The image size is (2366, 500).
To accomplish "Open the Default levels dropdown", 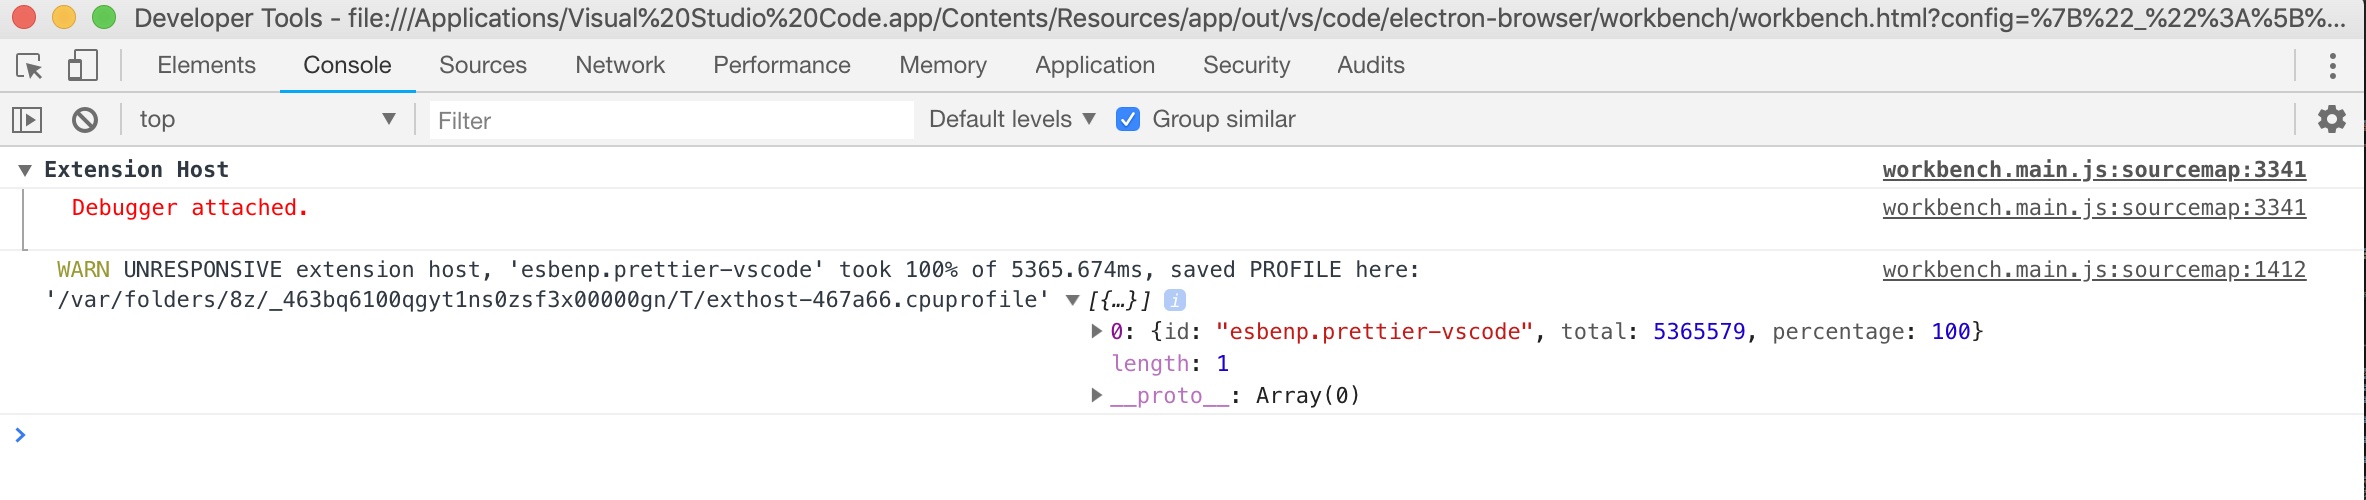I will [x=1011, y=120].
